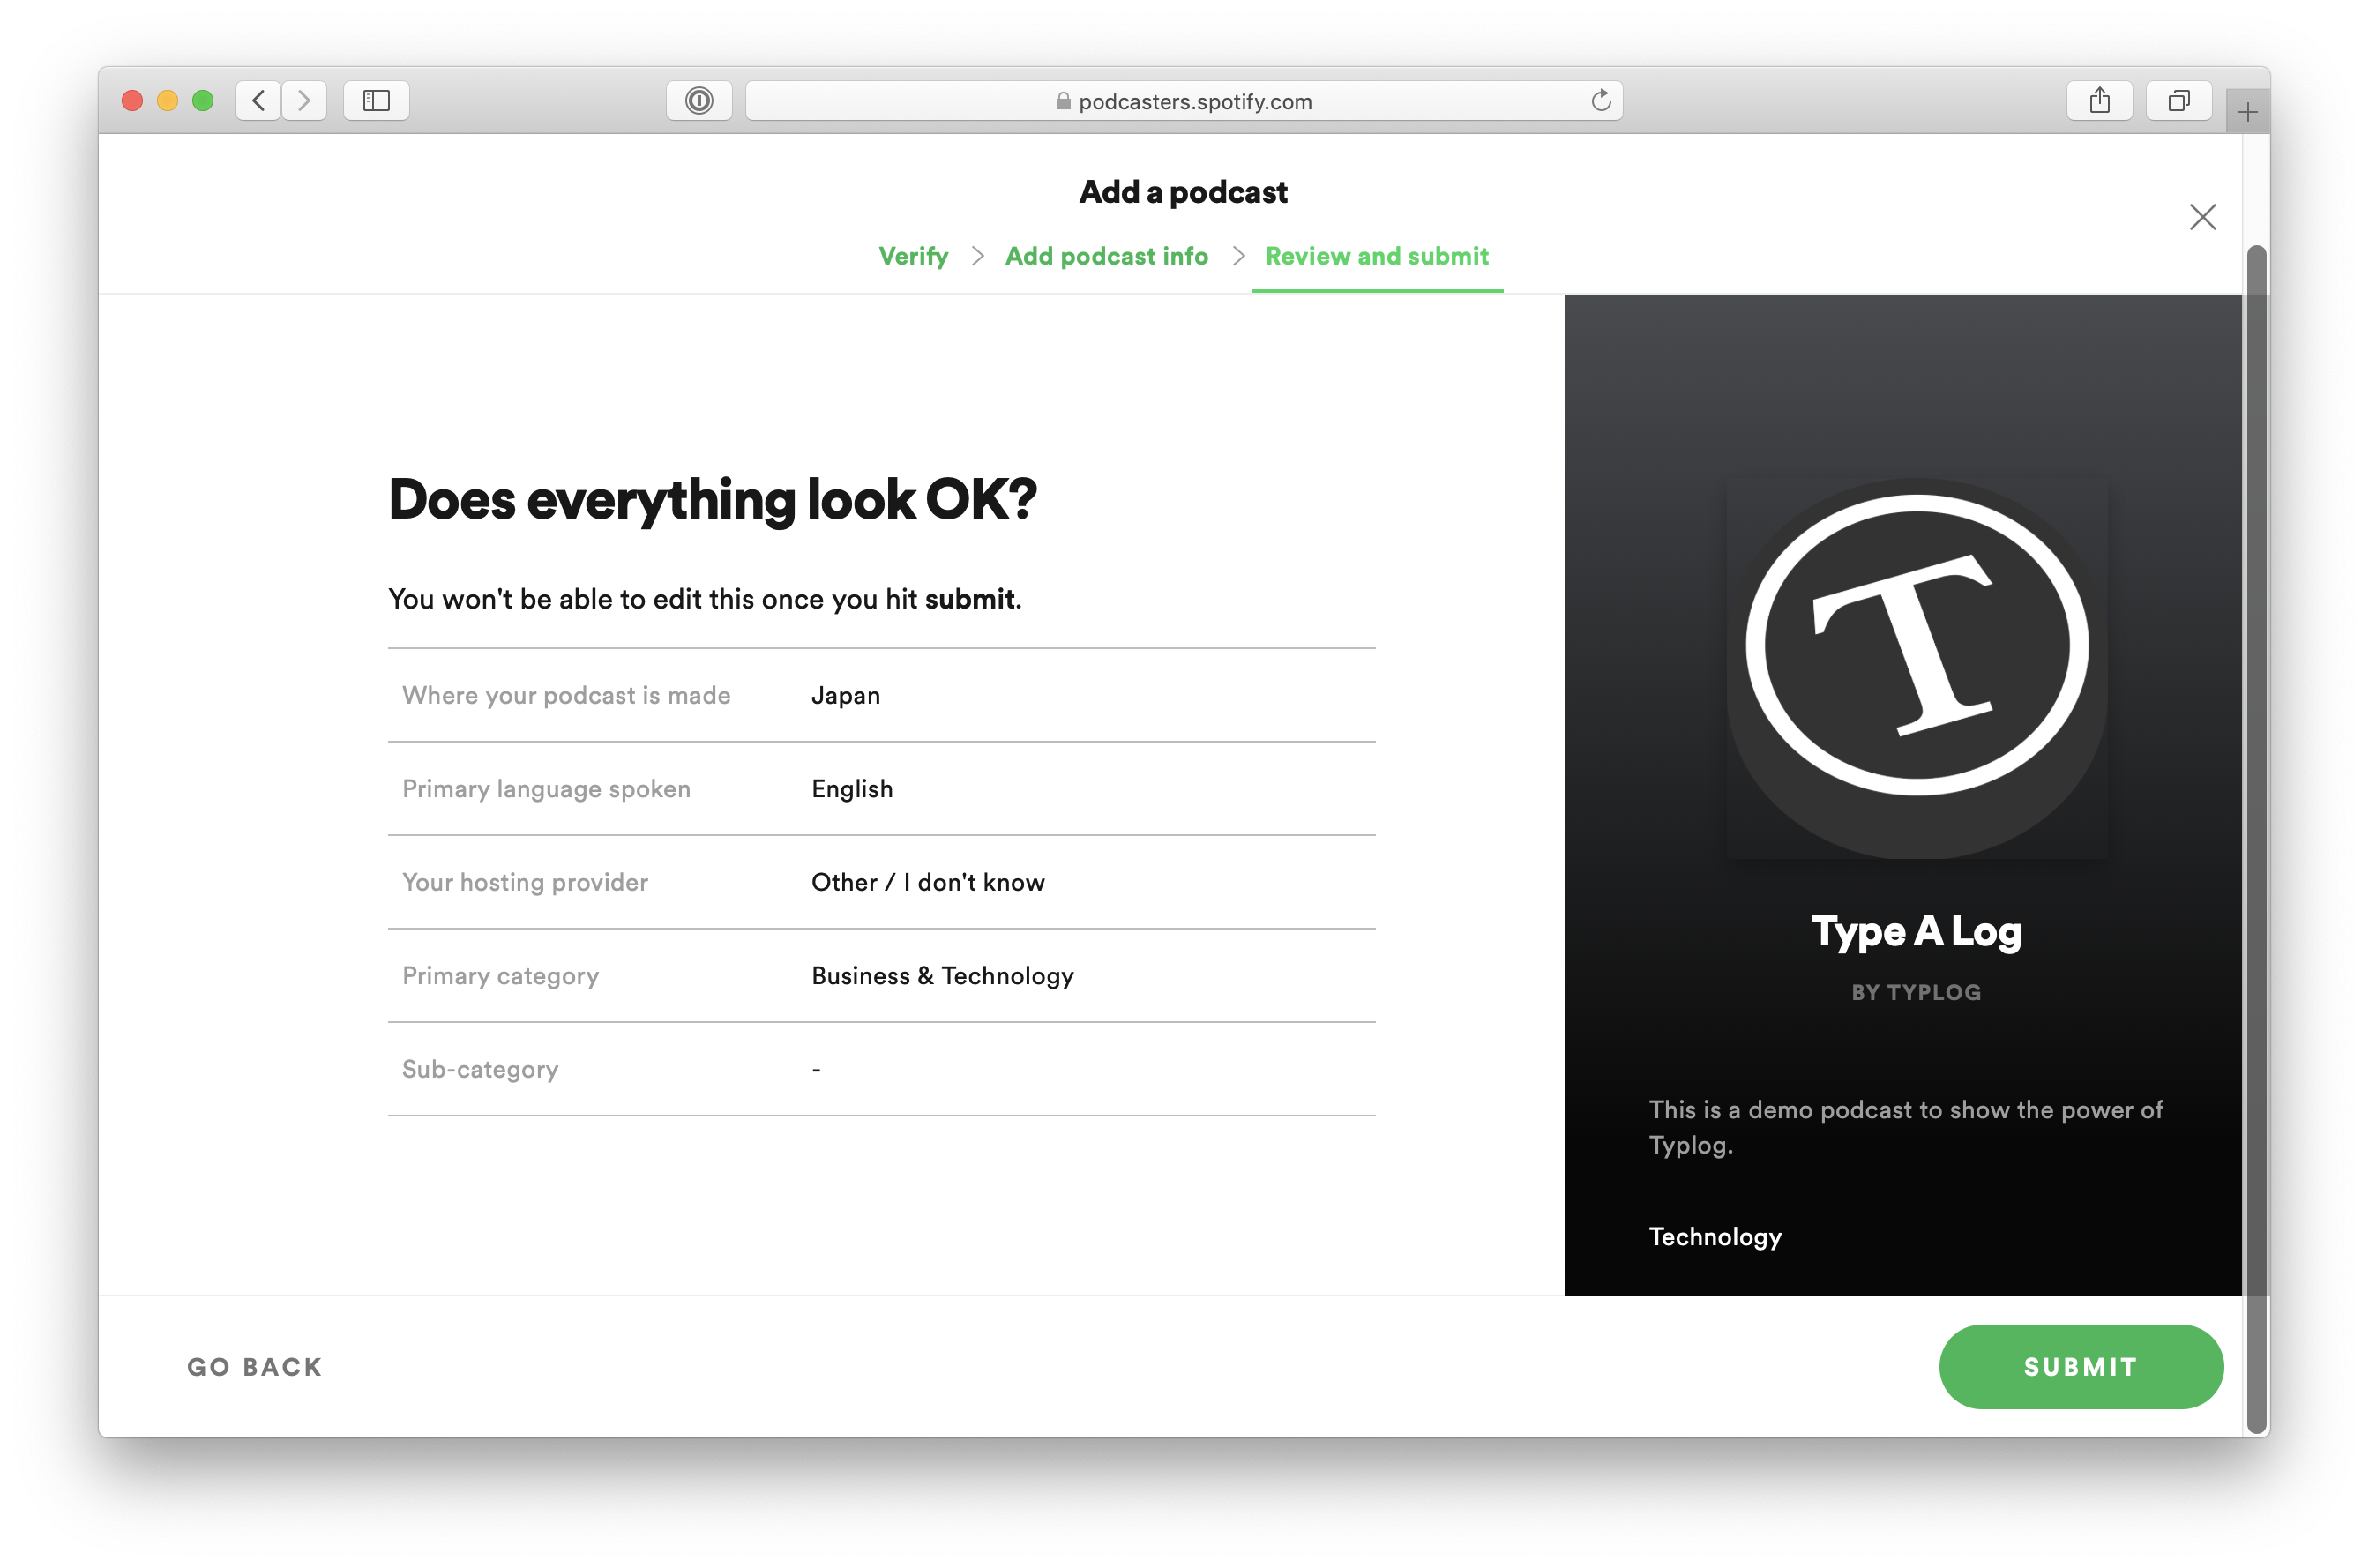Screen dimensions: 2369x1568
Task: Click the demo podcast description text
Action: pyautogui.click(x=1905, y=1127)
